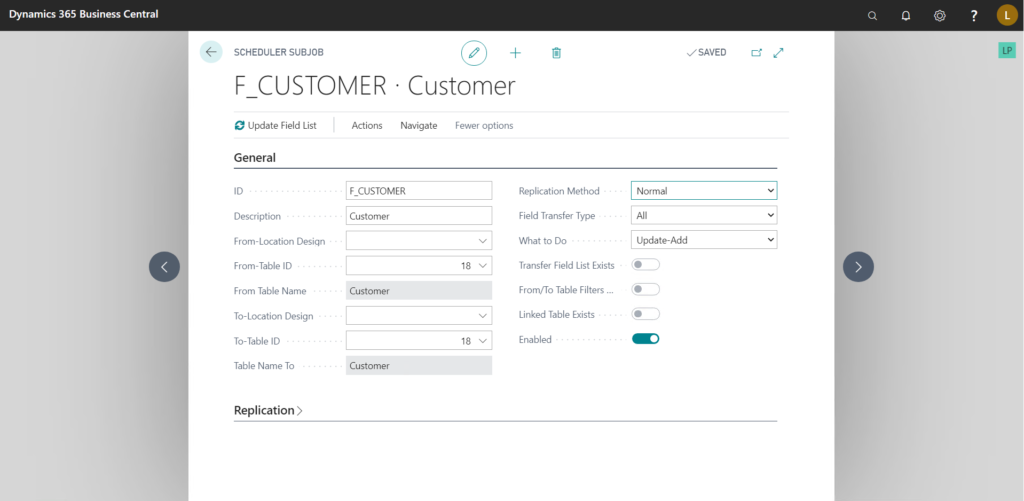This screenshot has height=501, width=1024.
Task: Click into the ID field
Action: coord(419,191)
